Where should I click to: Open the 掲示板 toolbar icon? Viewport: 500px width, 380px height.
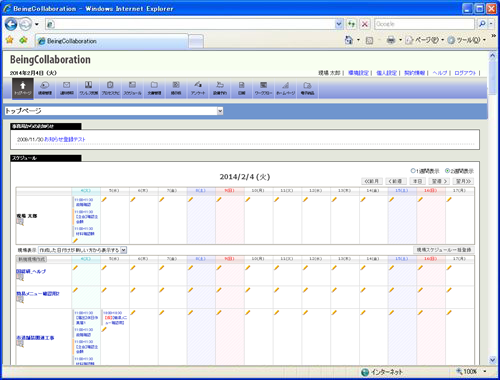coord(176,88)
